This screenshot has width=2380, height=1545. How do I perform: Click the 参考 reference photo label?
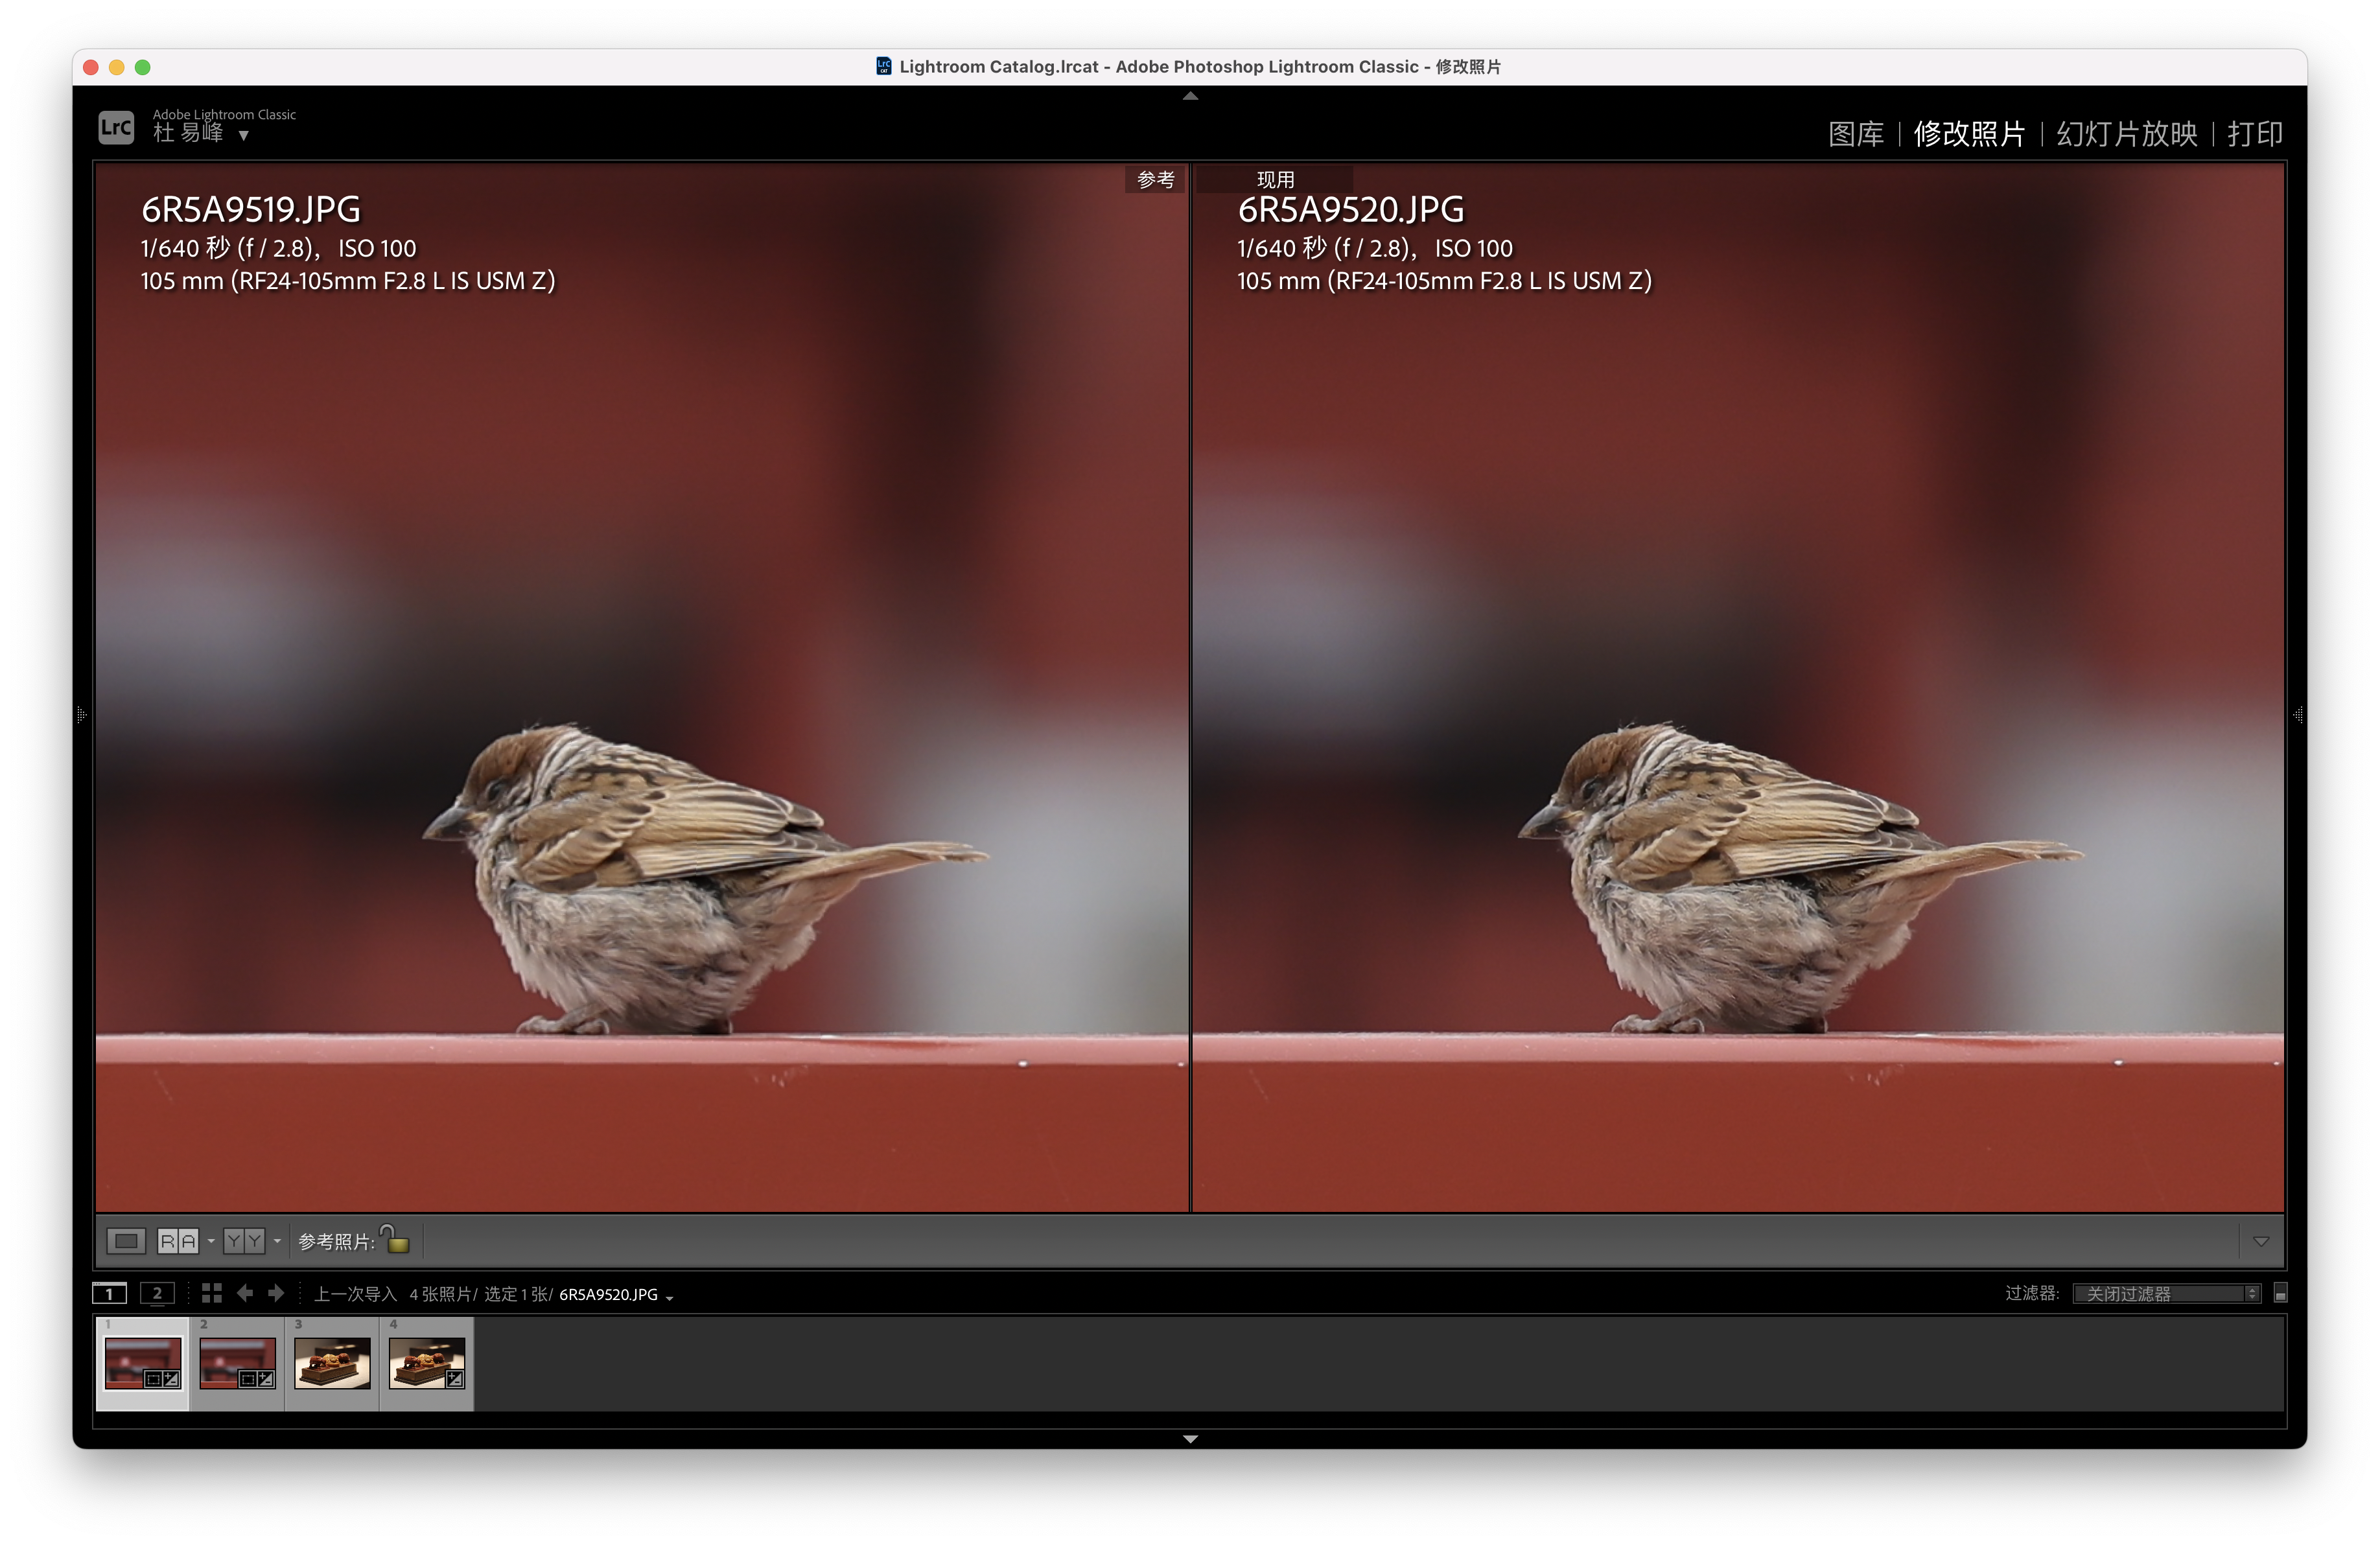pyautogui.click(x=1156, y=179)
